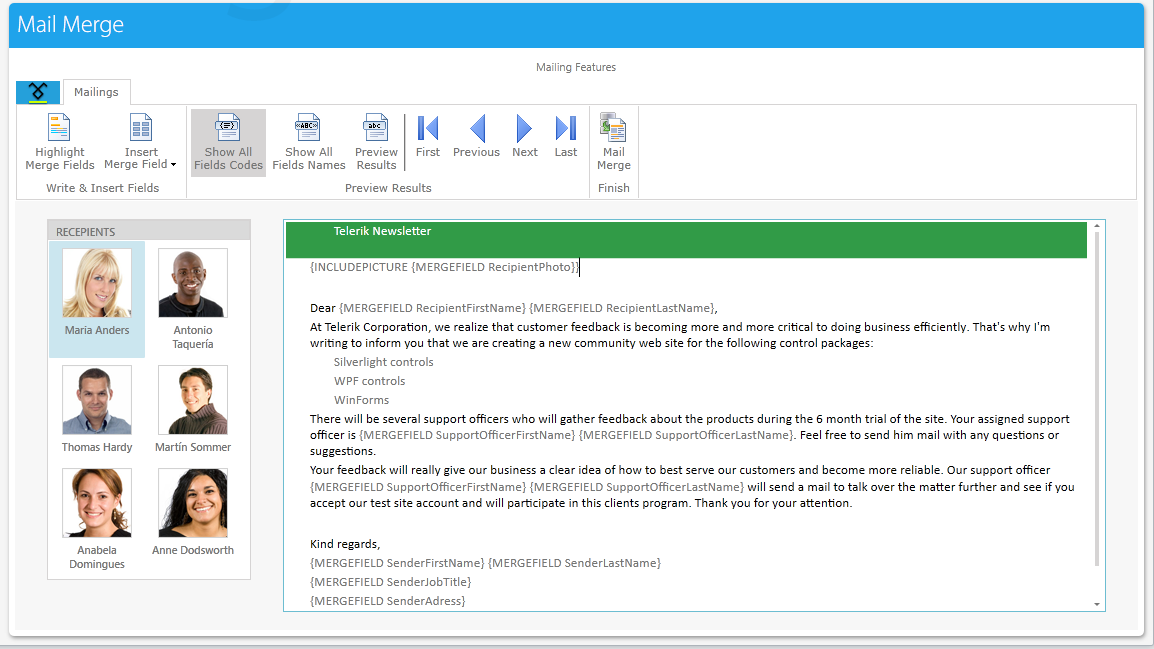Screen dimensions: 1154x649
Task: Select recipient Maria Anders photo
Action: (97, 283)
